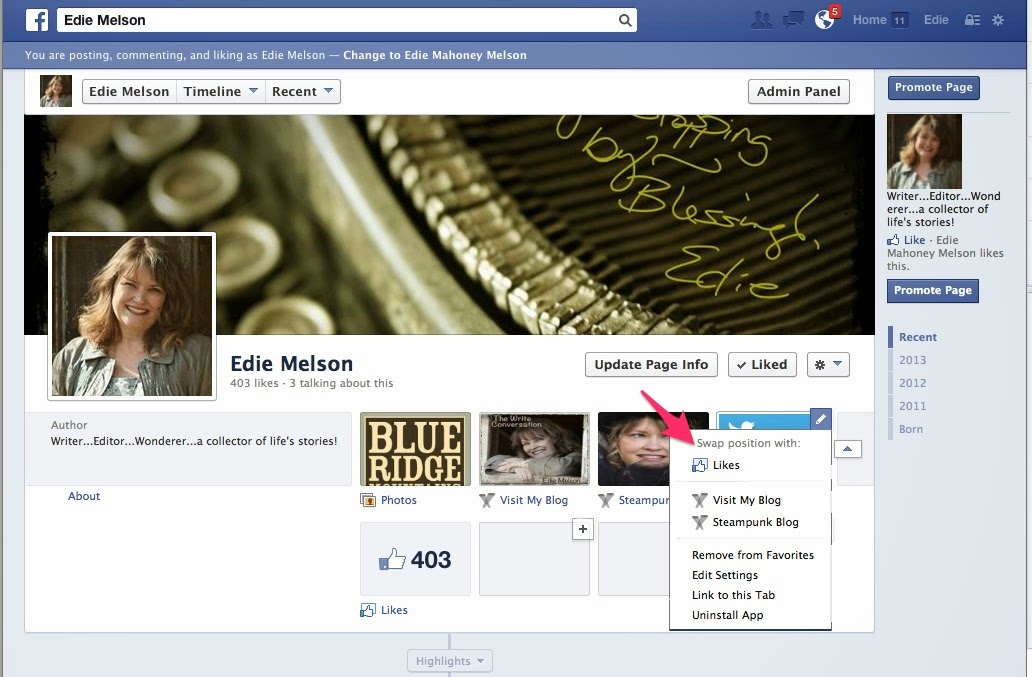The width and height of the screenshot is (1032, 677).
Task: Click the Visit My Blog link under thumbnail
Action: 534,500
